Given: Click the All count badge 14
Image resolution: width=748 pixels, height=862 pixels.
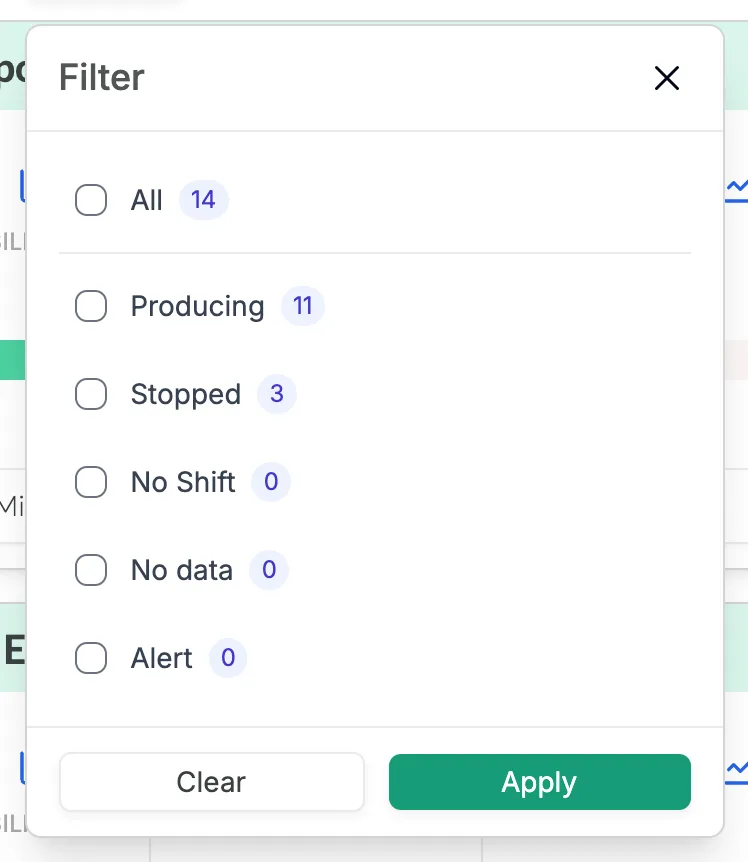Looking at the screenshot, I should tap(203, 200).
